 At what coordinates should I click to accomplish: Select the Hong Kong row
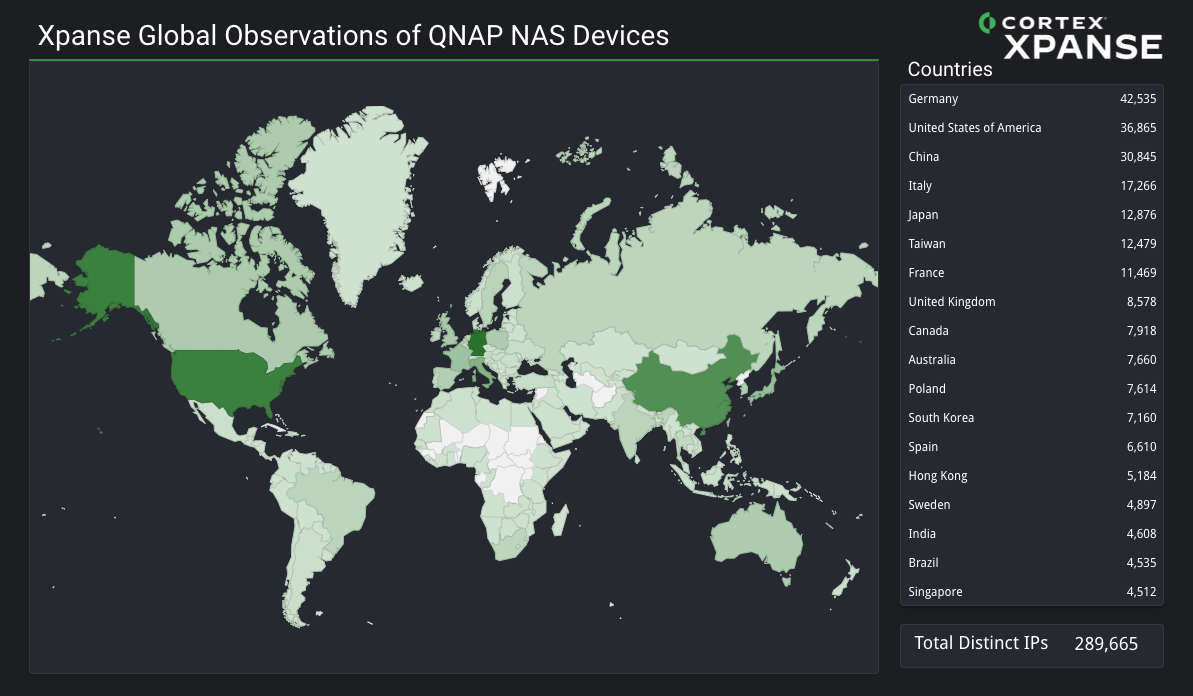pyautogui.click(x=1032, y=475)
